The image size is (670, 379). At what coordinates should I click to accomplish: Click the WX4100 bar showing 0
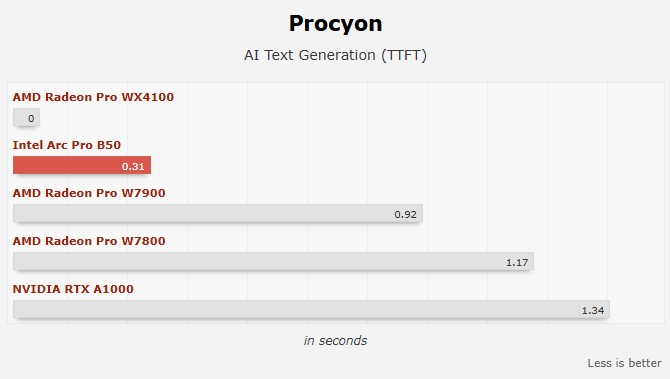[x=26, y=118]
